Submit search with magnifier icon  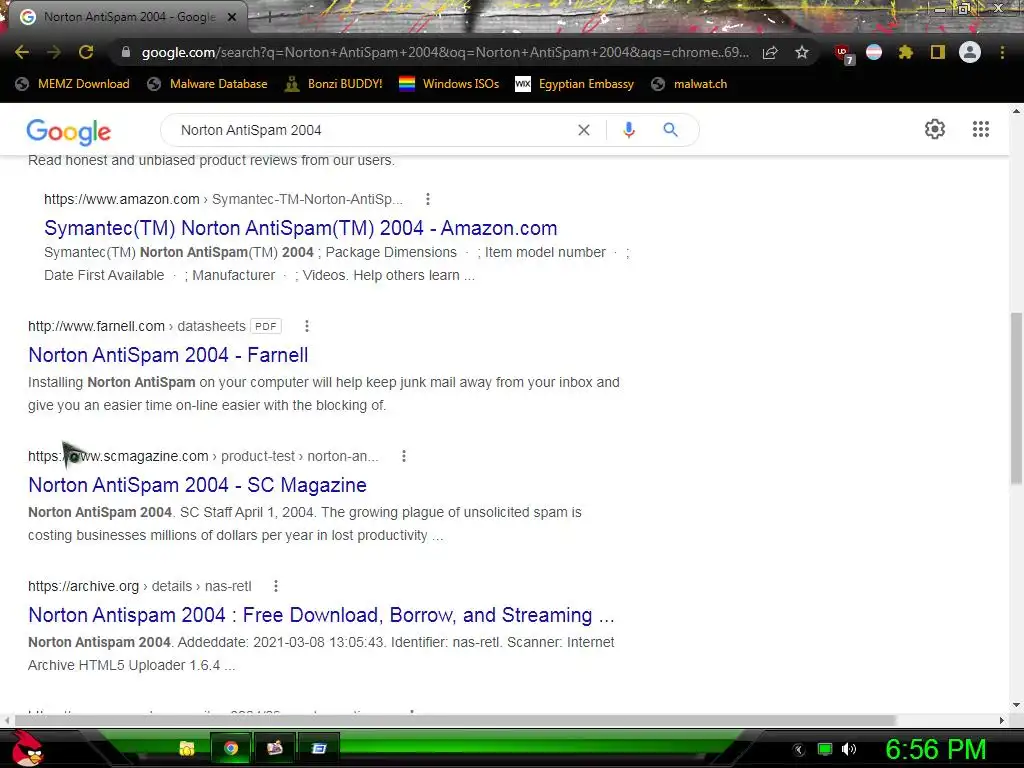click(x=670, y=130)
